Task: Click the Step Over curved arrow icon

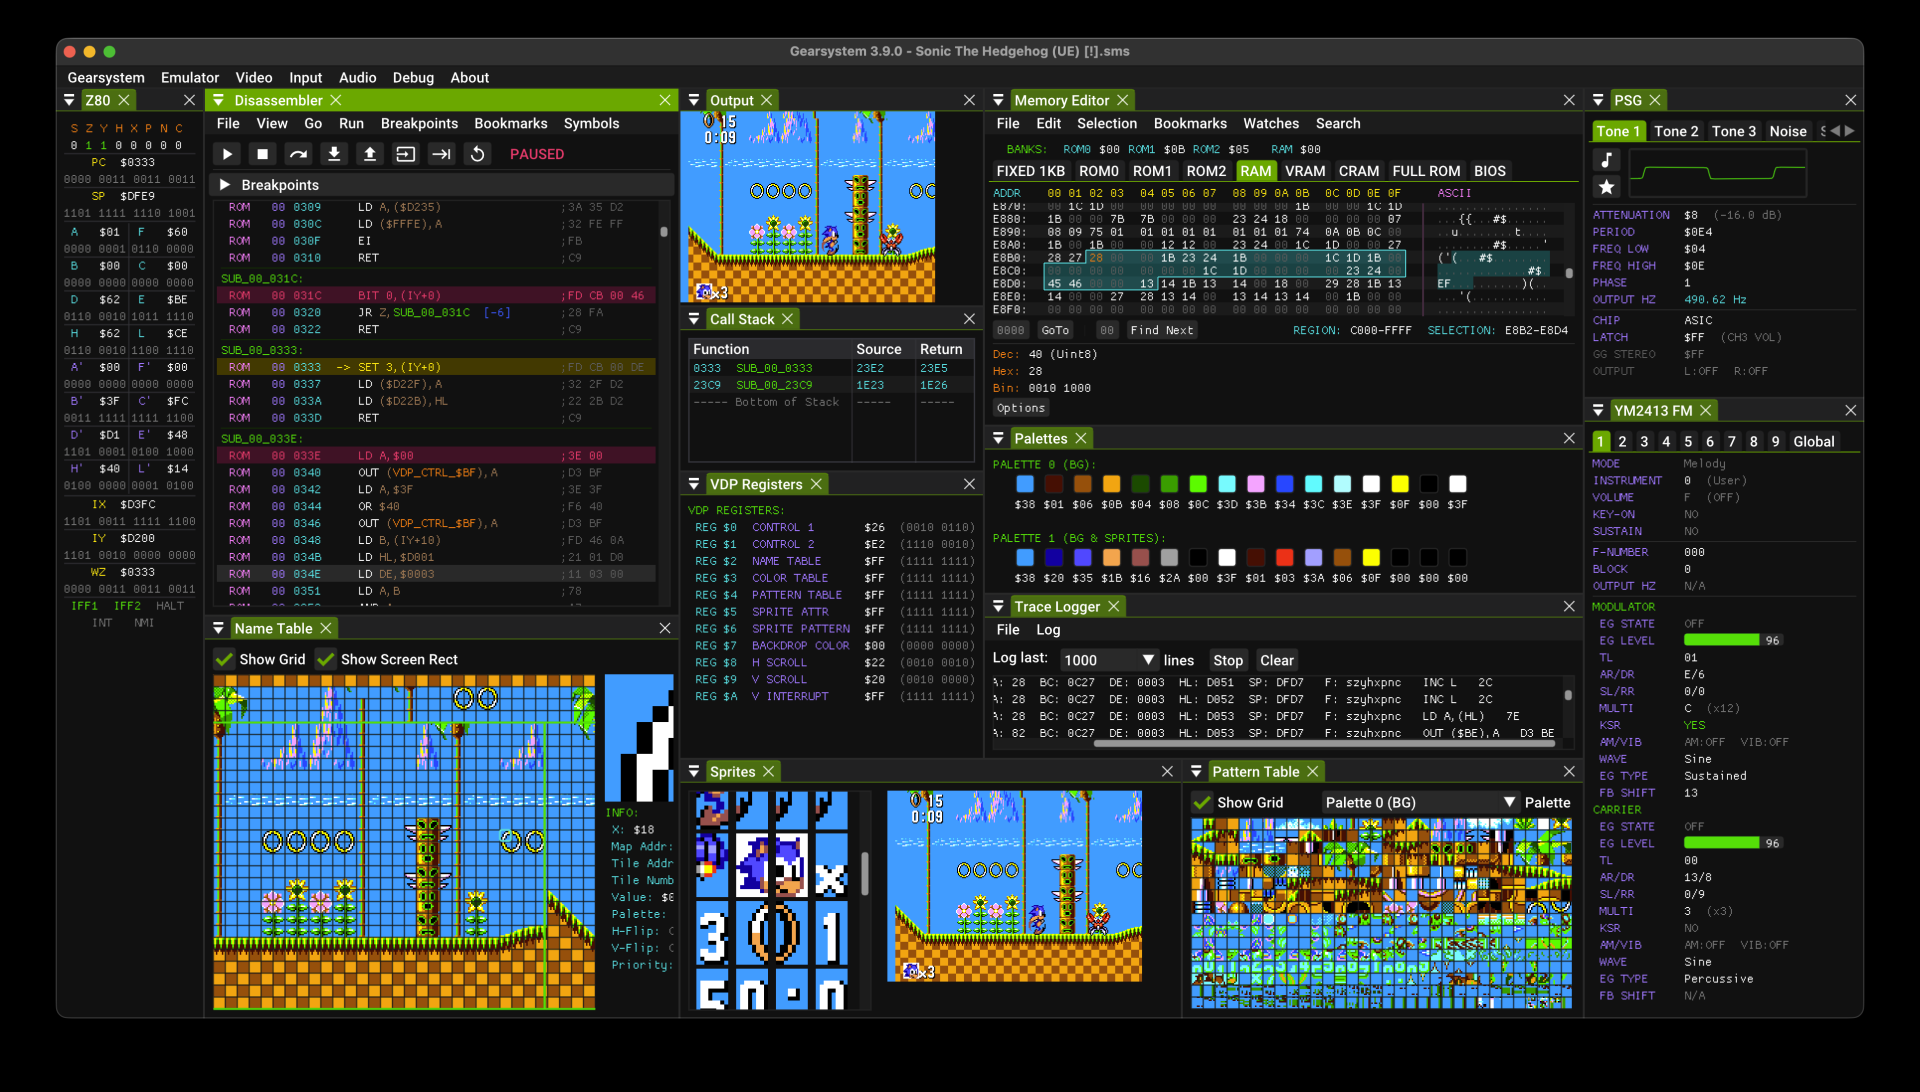Action: coord(298,154)
